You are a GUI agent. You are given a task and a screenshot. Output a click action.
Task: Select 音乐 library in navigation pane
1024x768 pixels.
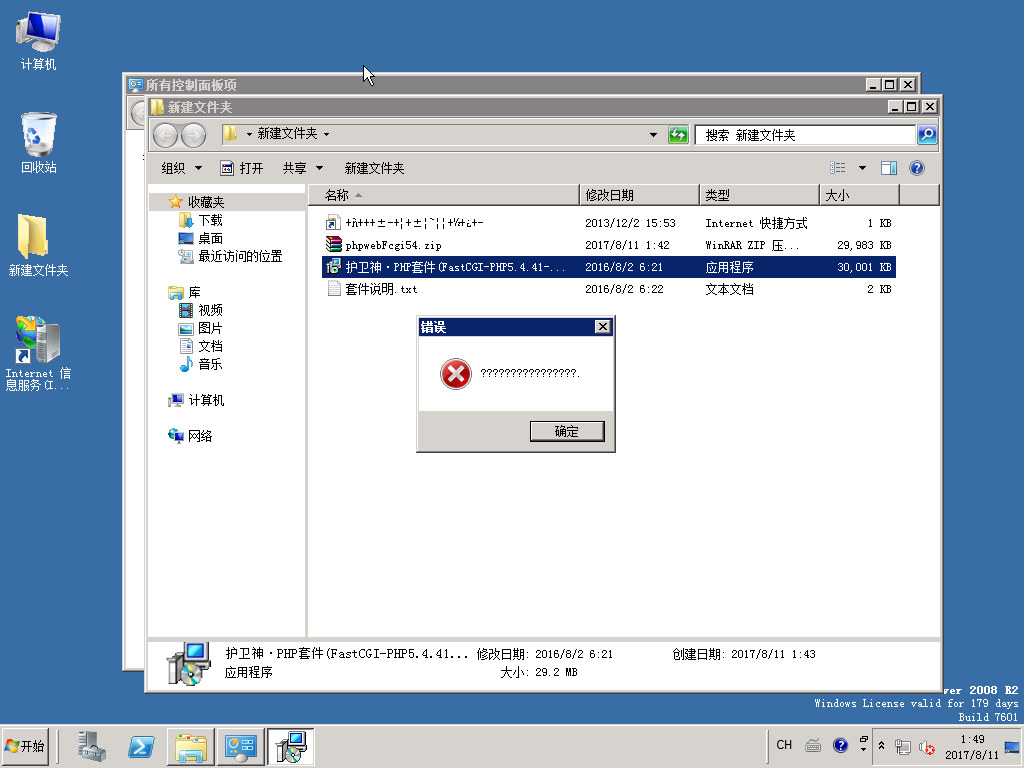point(210,364)
